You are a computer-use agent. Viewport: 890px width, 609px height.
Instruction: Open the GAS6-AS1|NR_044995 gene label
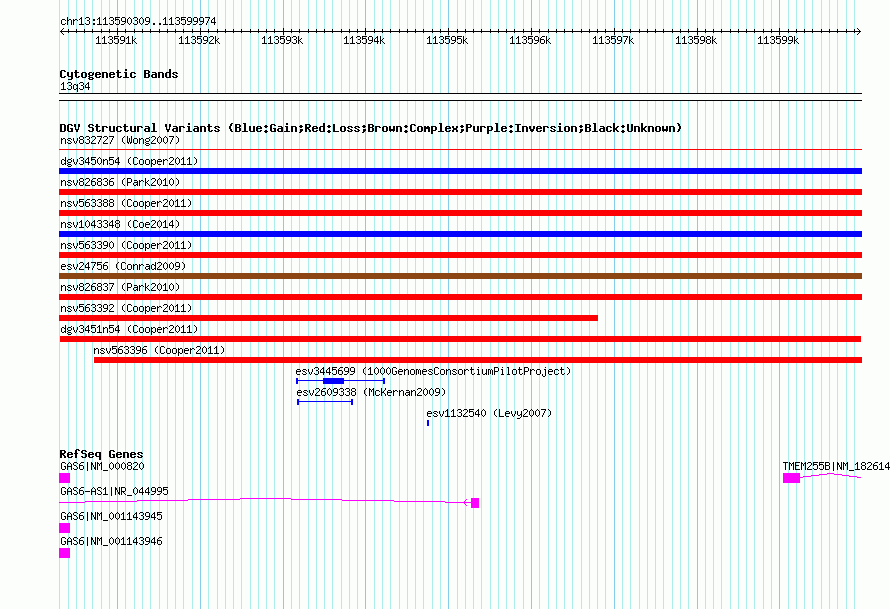pos(114,492)
